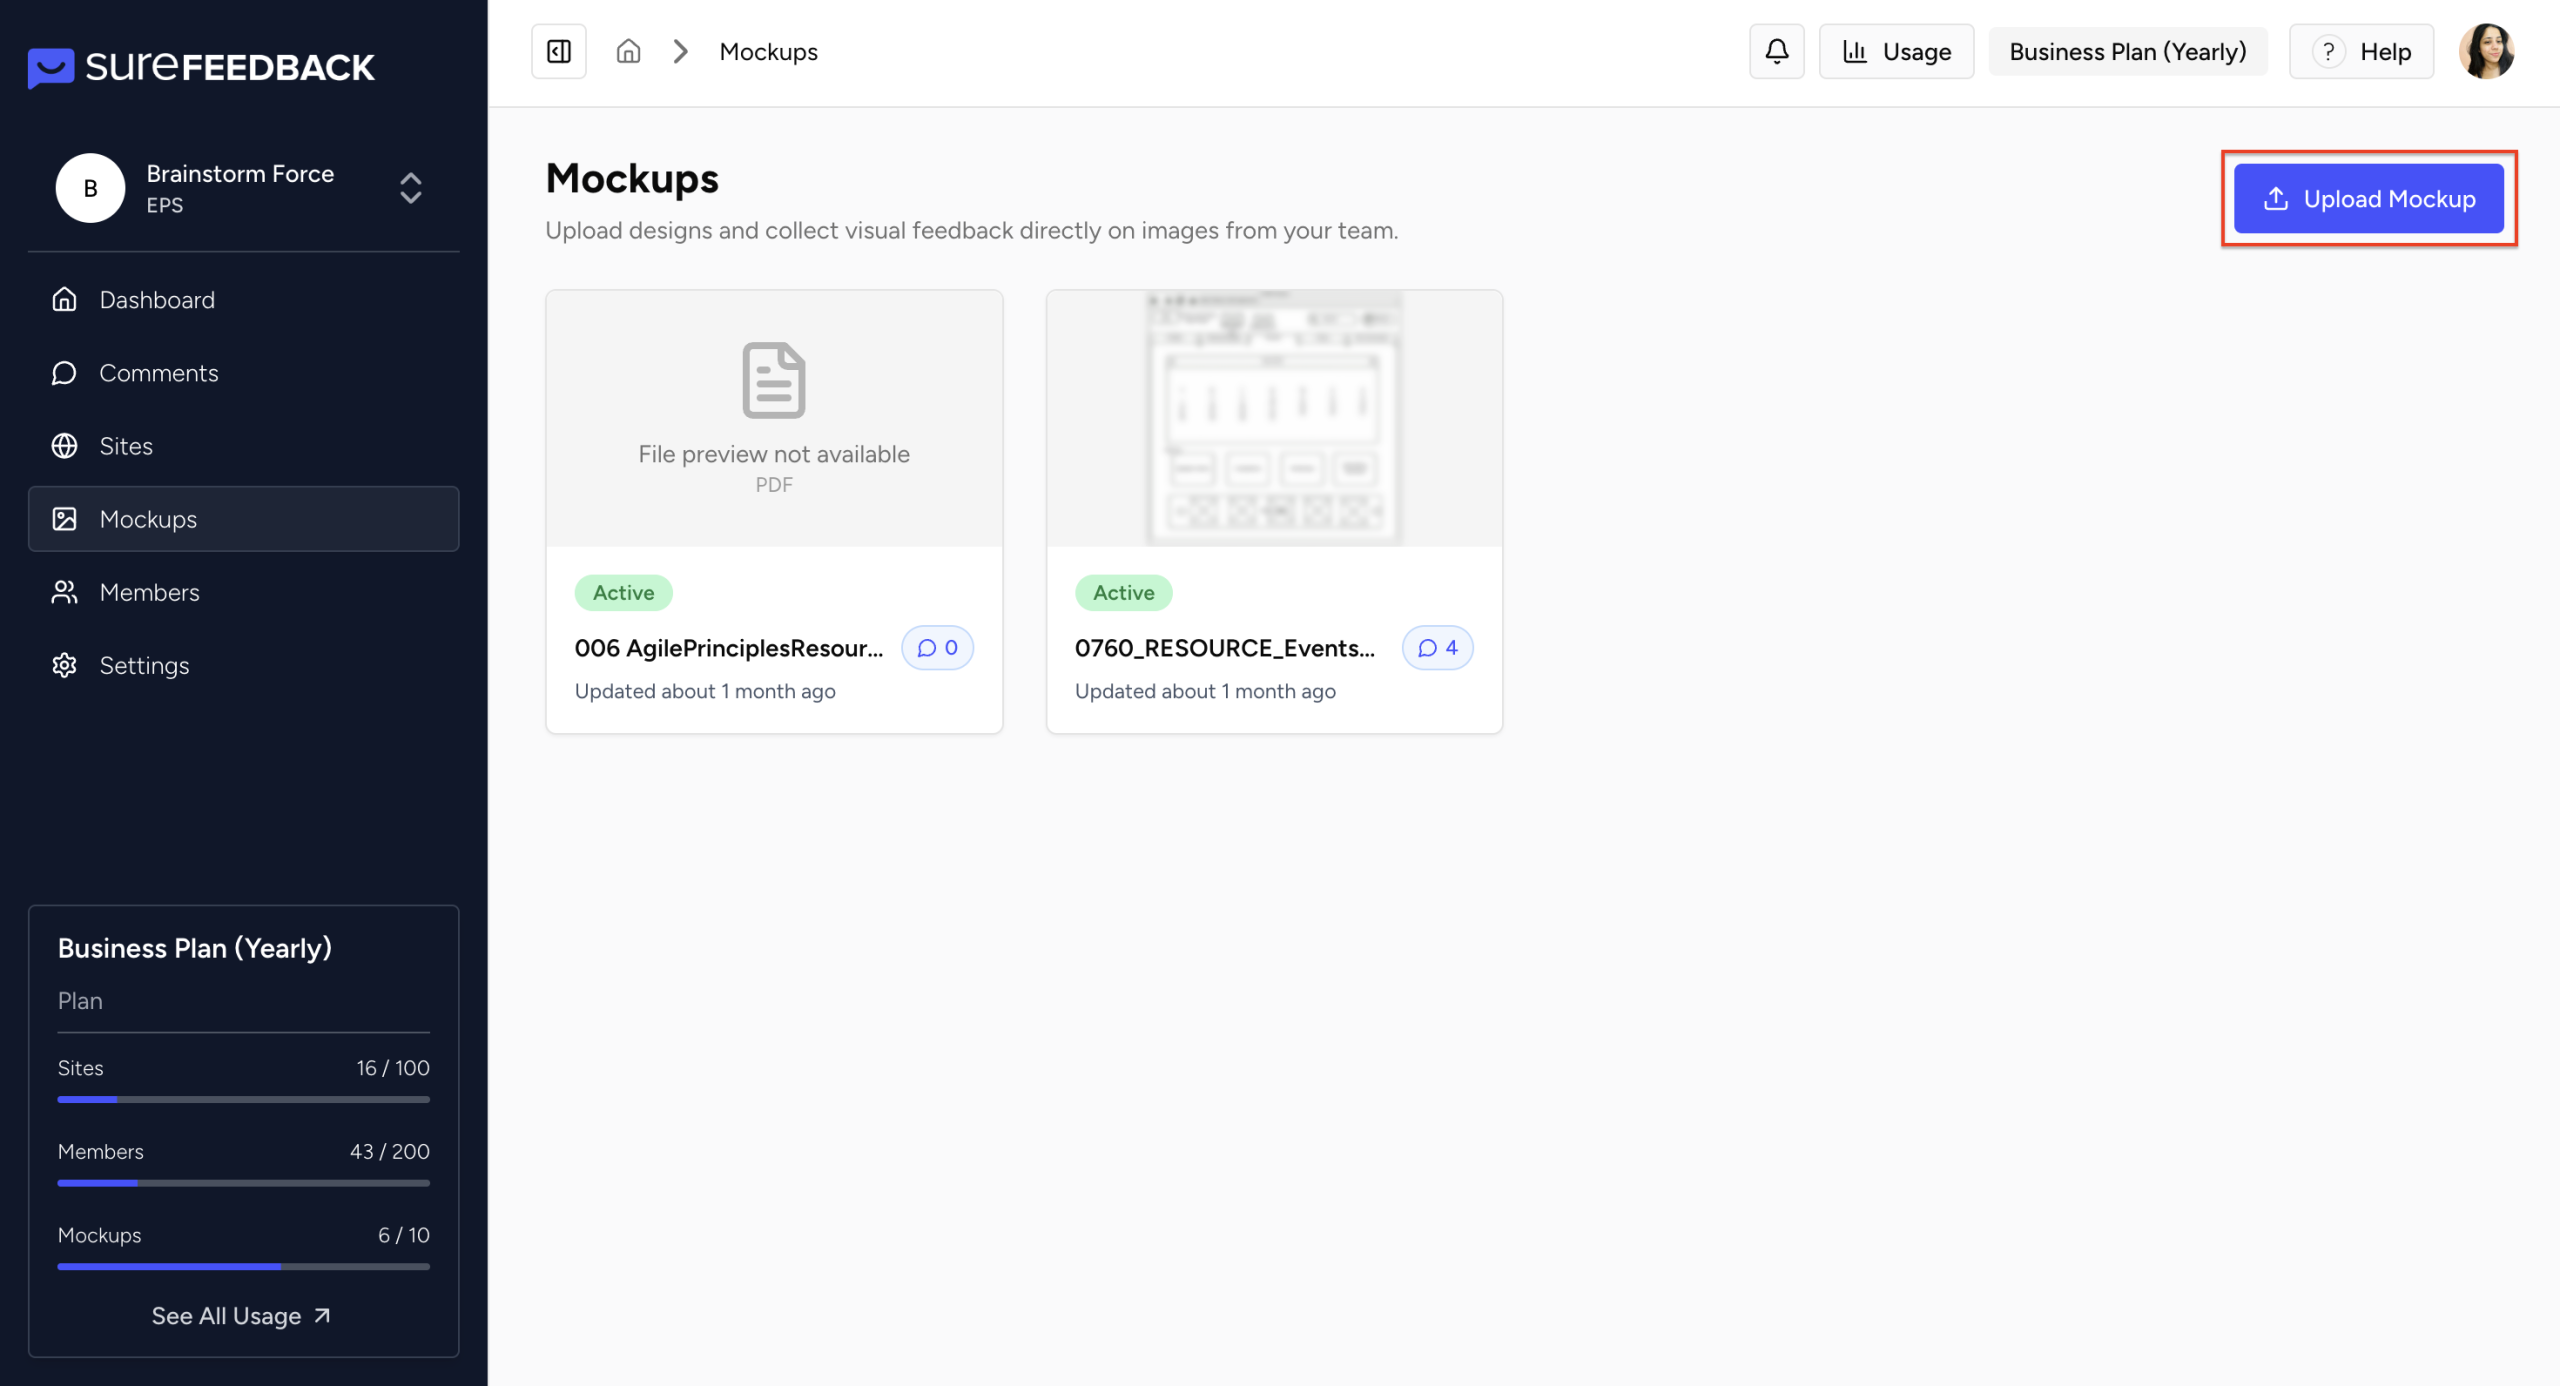Open comments count on AgilePrinciples mockup
The image size is (2560, 1386).
click(937, 648)
